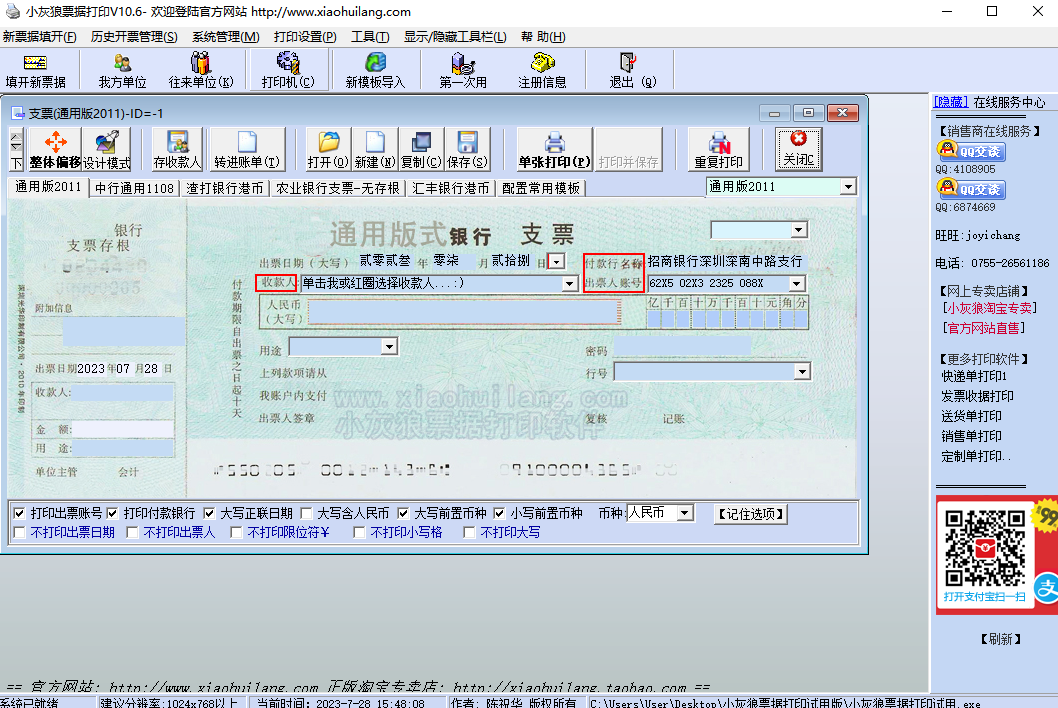Screen dimensions: 1058x708
Task: Open the 工具(T) menu
Action: [370, 36]
